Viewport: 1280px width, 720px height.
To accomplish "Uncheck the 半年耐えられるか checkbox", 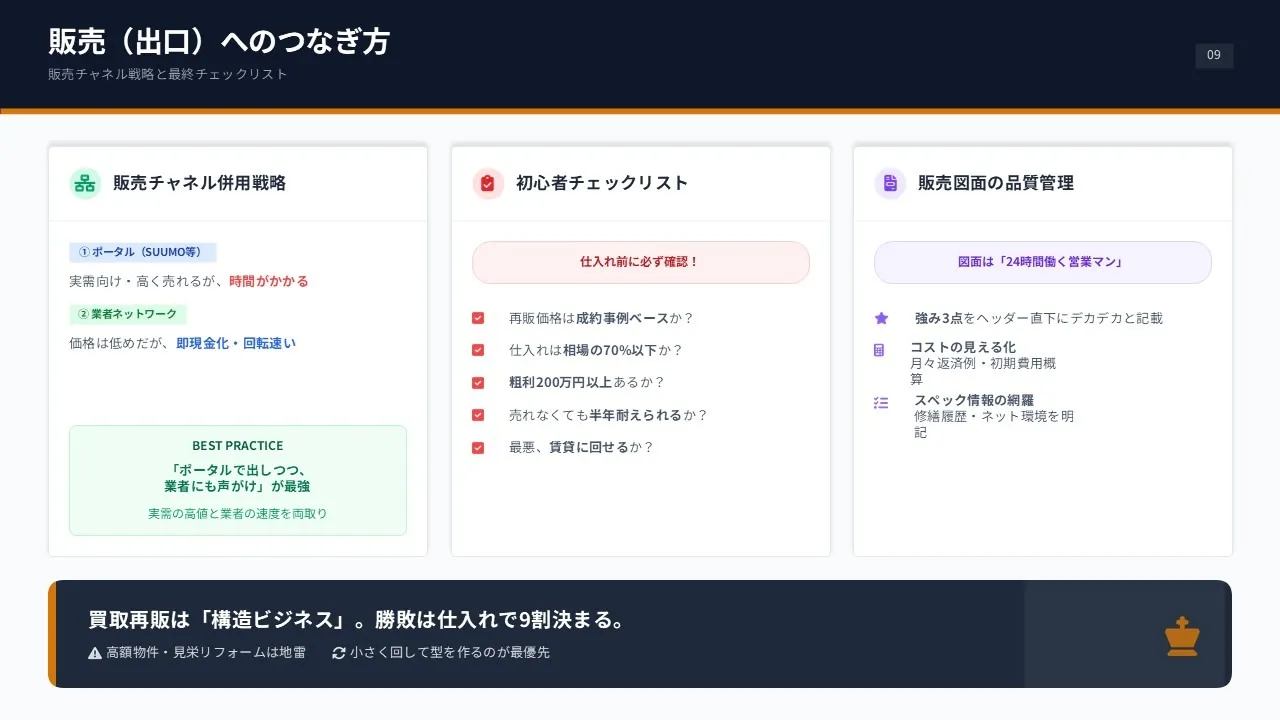I will coord(478,415).
